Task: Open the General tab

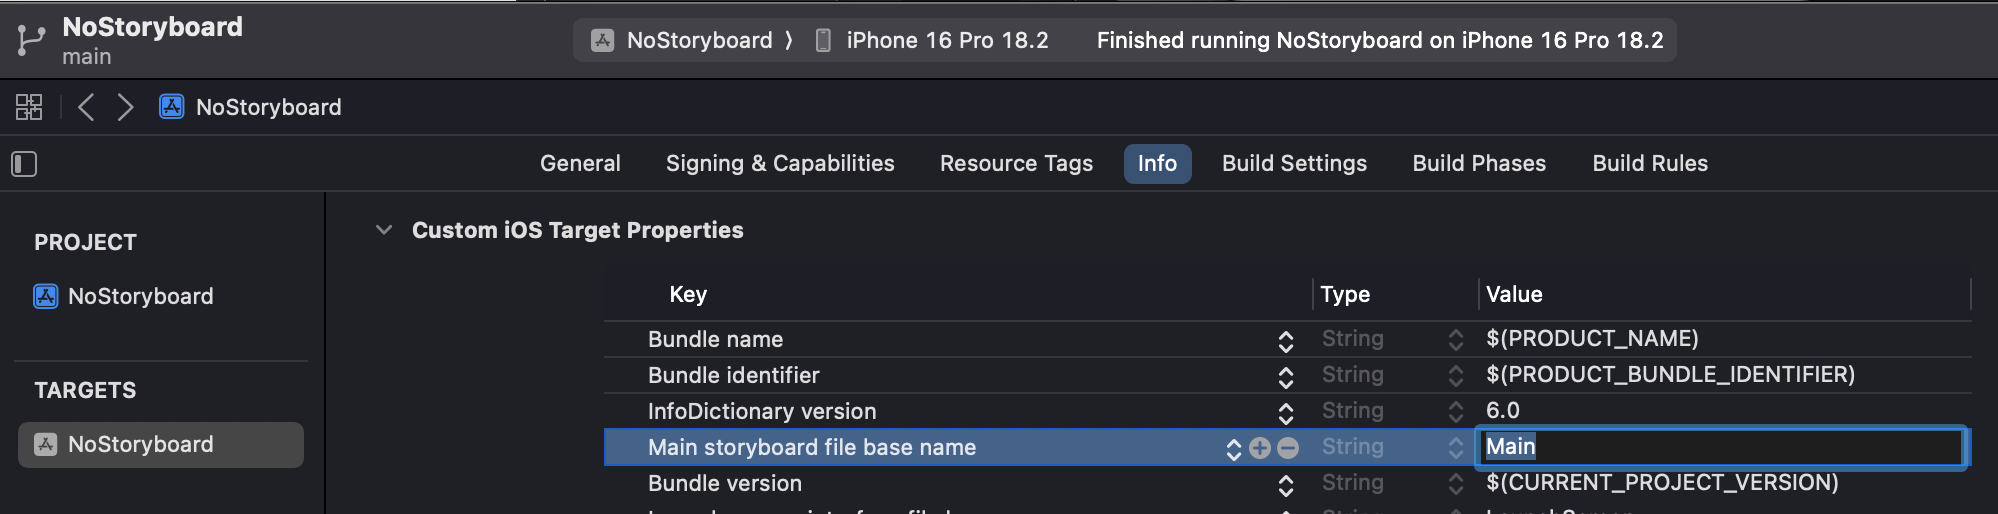Action: 580,163
